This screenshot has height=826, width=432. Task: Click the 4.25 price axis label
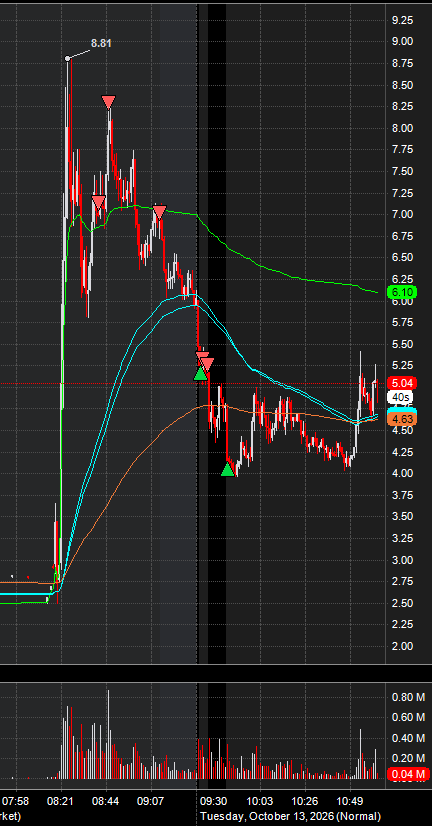tap(402, 451)
